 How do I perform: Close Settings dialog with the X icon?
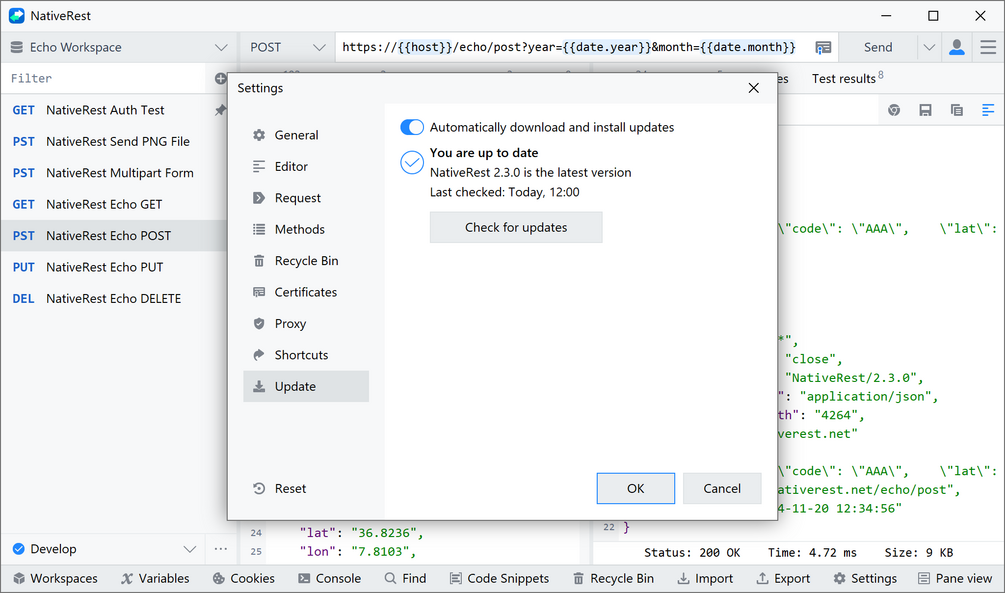[x=754, y=88]
